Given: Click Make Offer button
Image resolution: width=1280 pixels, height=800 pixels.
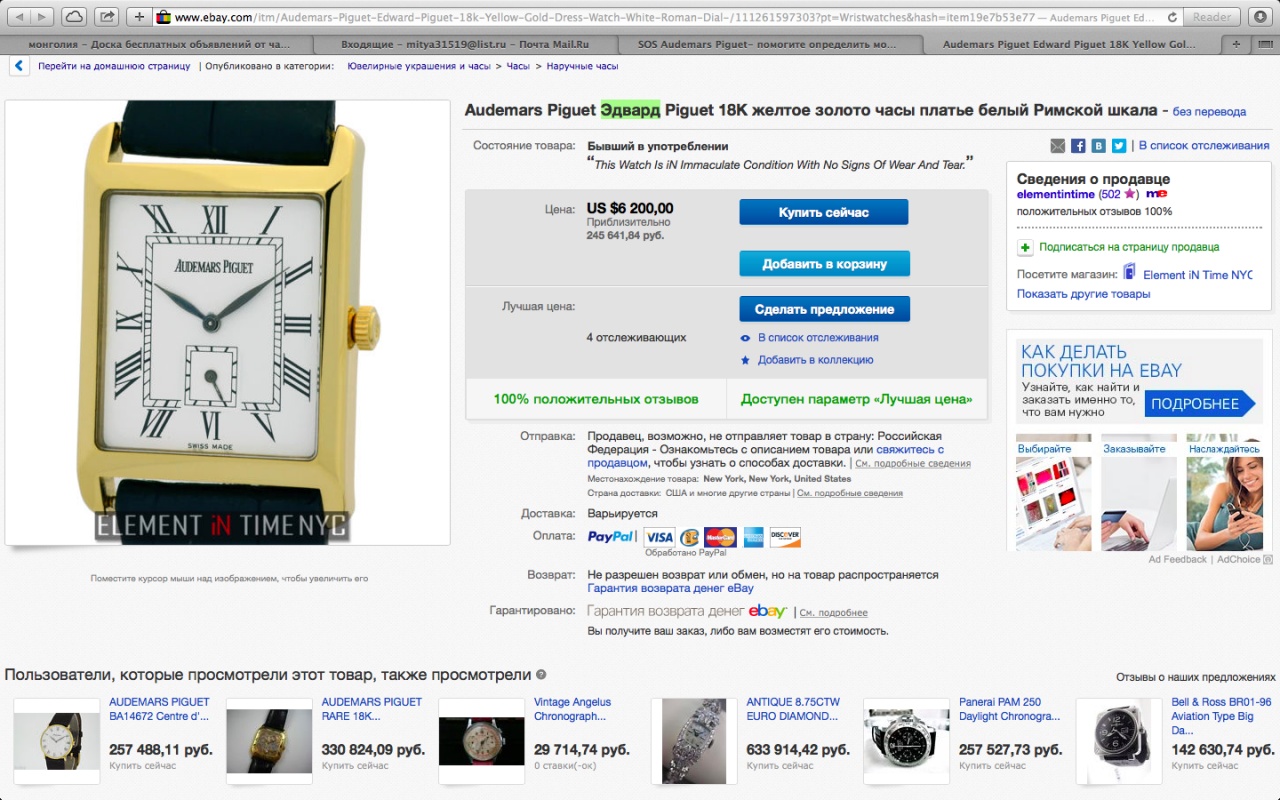Looking at the screenshot, I should pyautogui.click(x=824, y=309).
